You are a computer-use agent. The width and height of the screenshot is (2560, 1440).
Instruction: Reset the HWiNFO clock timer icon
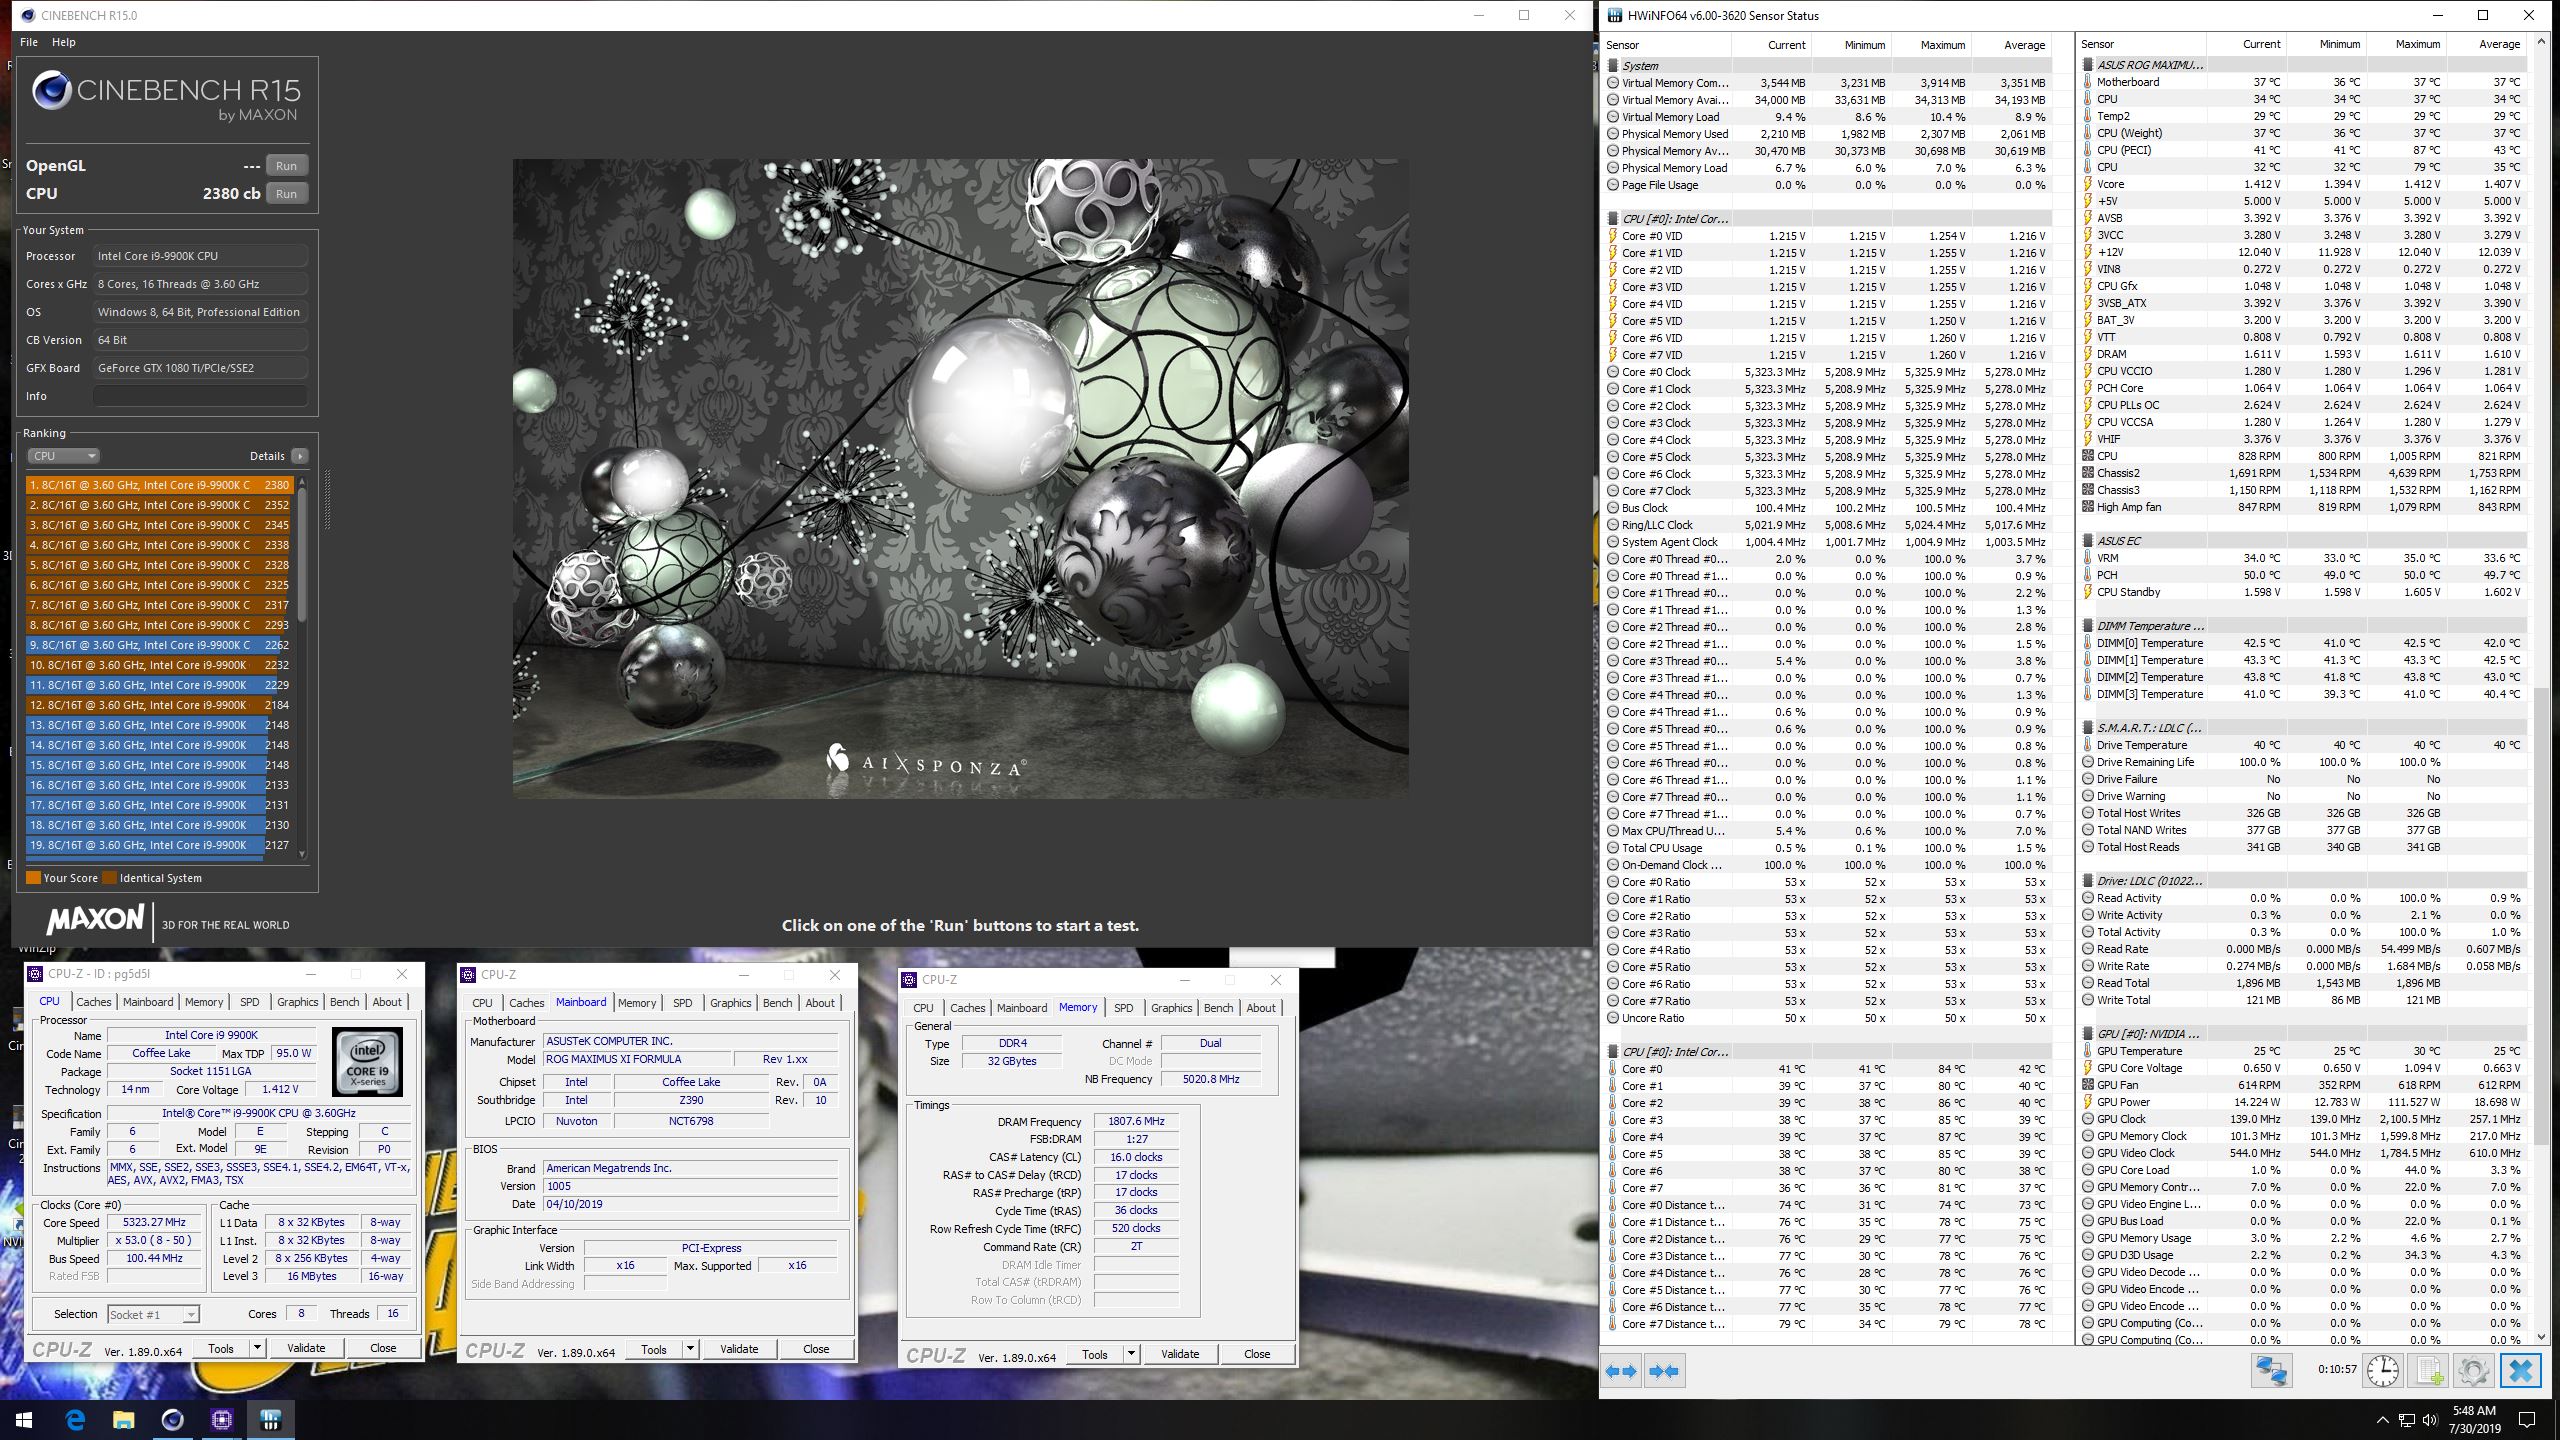click(2383, 1370)
